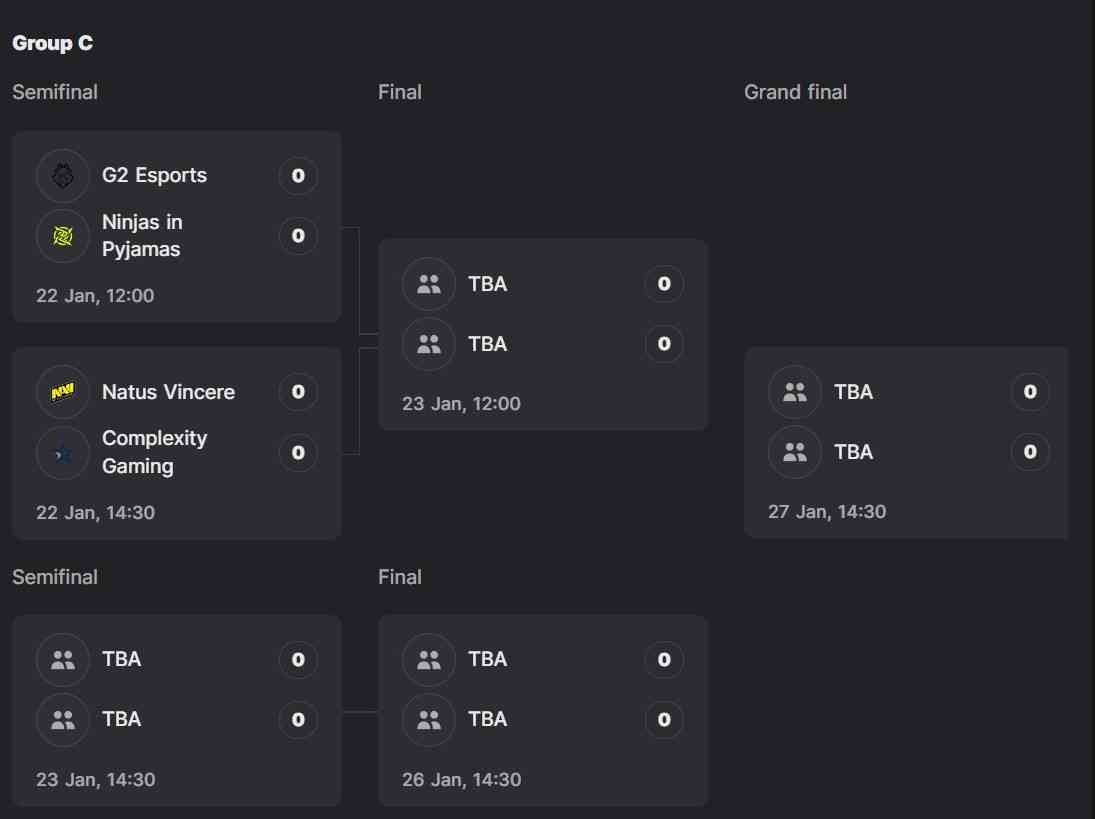Click the Natus Vincere team name
The image size is (1095, 819).
tap(168, 392)
